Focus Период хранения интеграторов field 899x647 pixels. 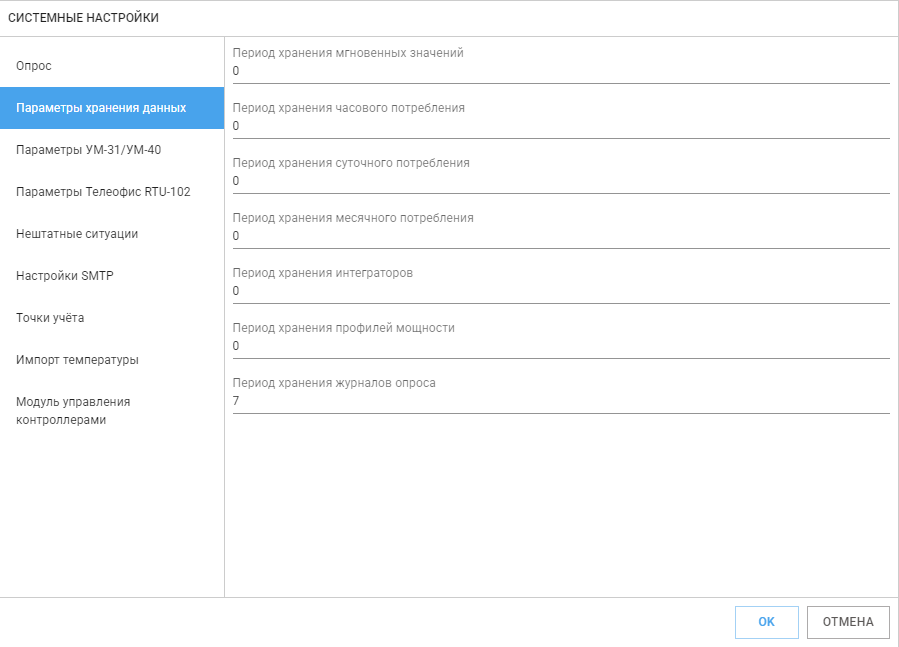click(561, 291)
